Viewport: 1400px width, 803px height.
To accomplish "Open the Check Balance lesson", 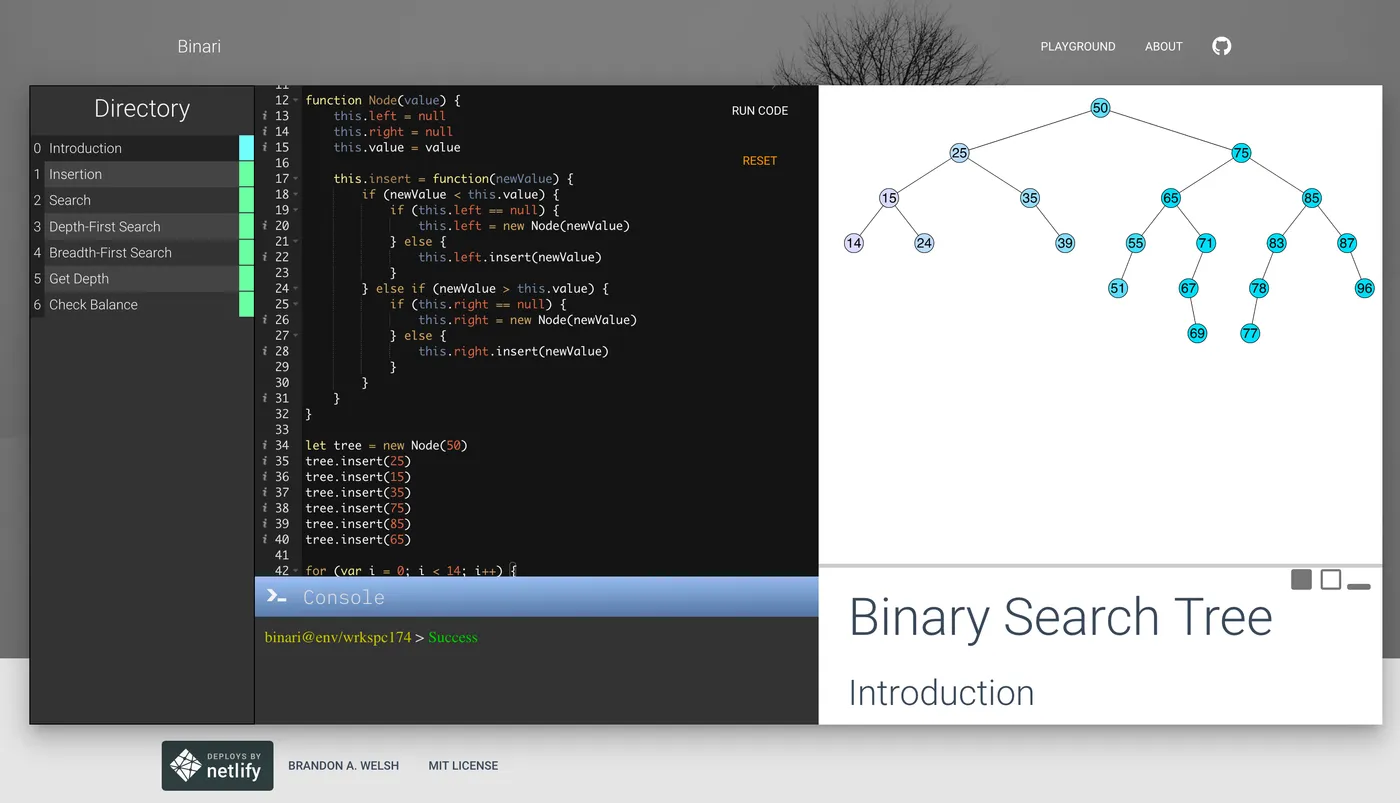I will click(142, 304).
